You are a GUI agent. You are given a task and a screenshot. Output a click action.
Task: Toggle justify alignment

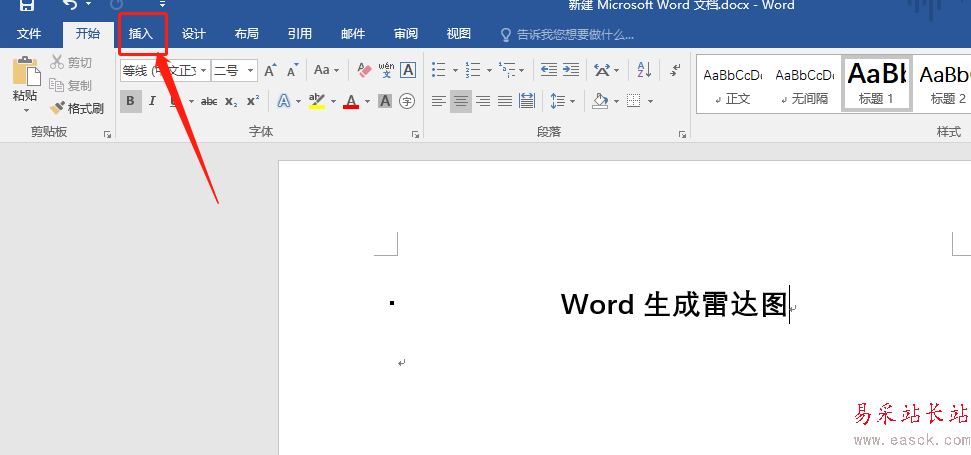505,100
